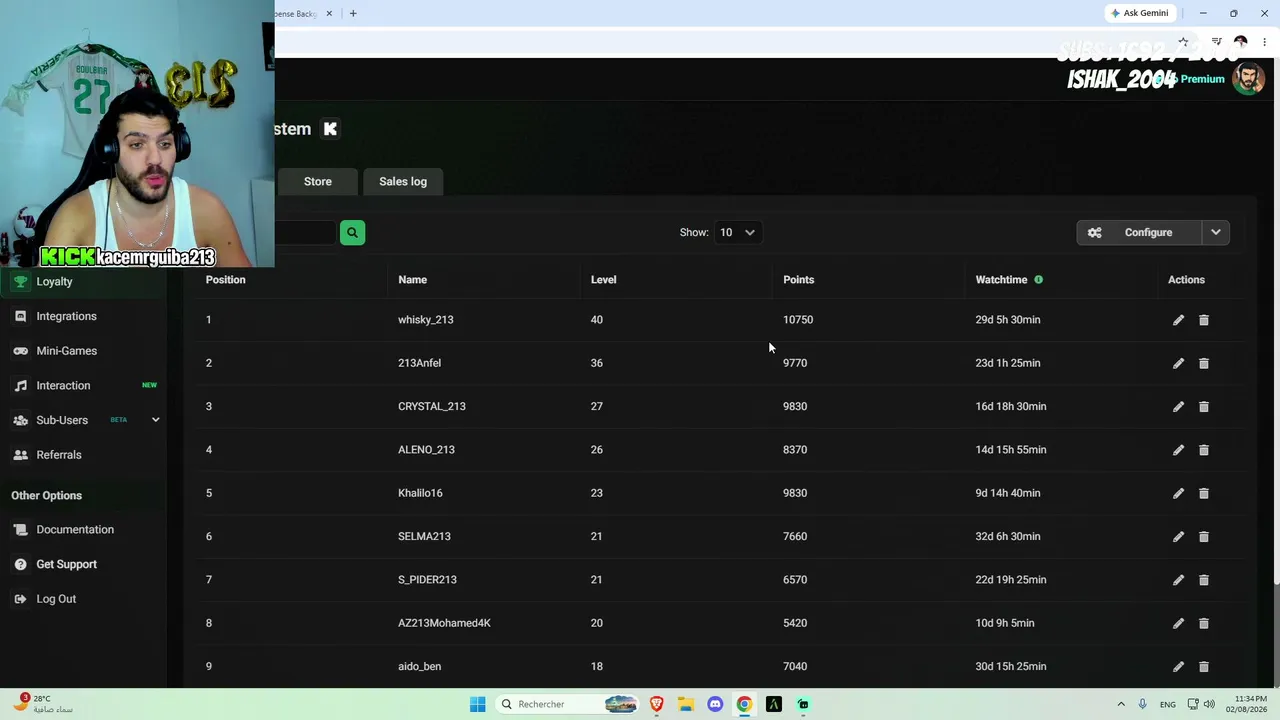1280x720 pixels.
Task: Click the name AZ213Mohamed4K
Action: pyautogui.click(x=444, y=623)
